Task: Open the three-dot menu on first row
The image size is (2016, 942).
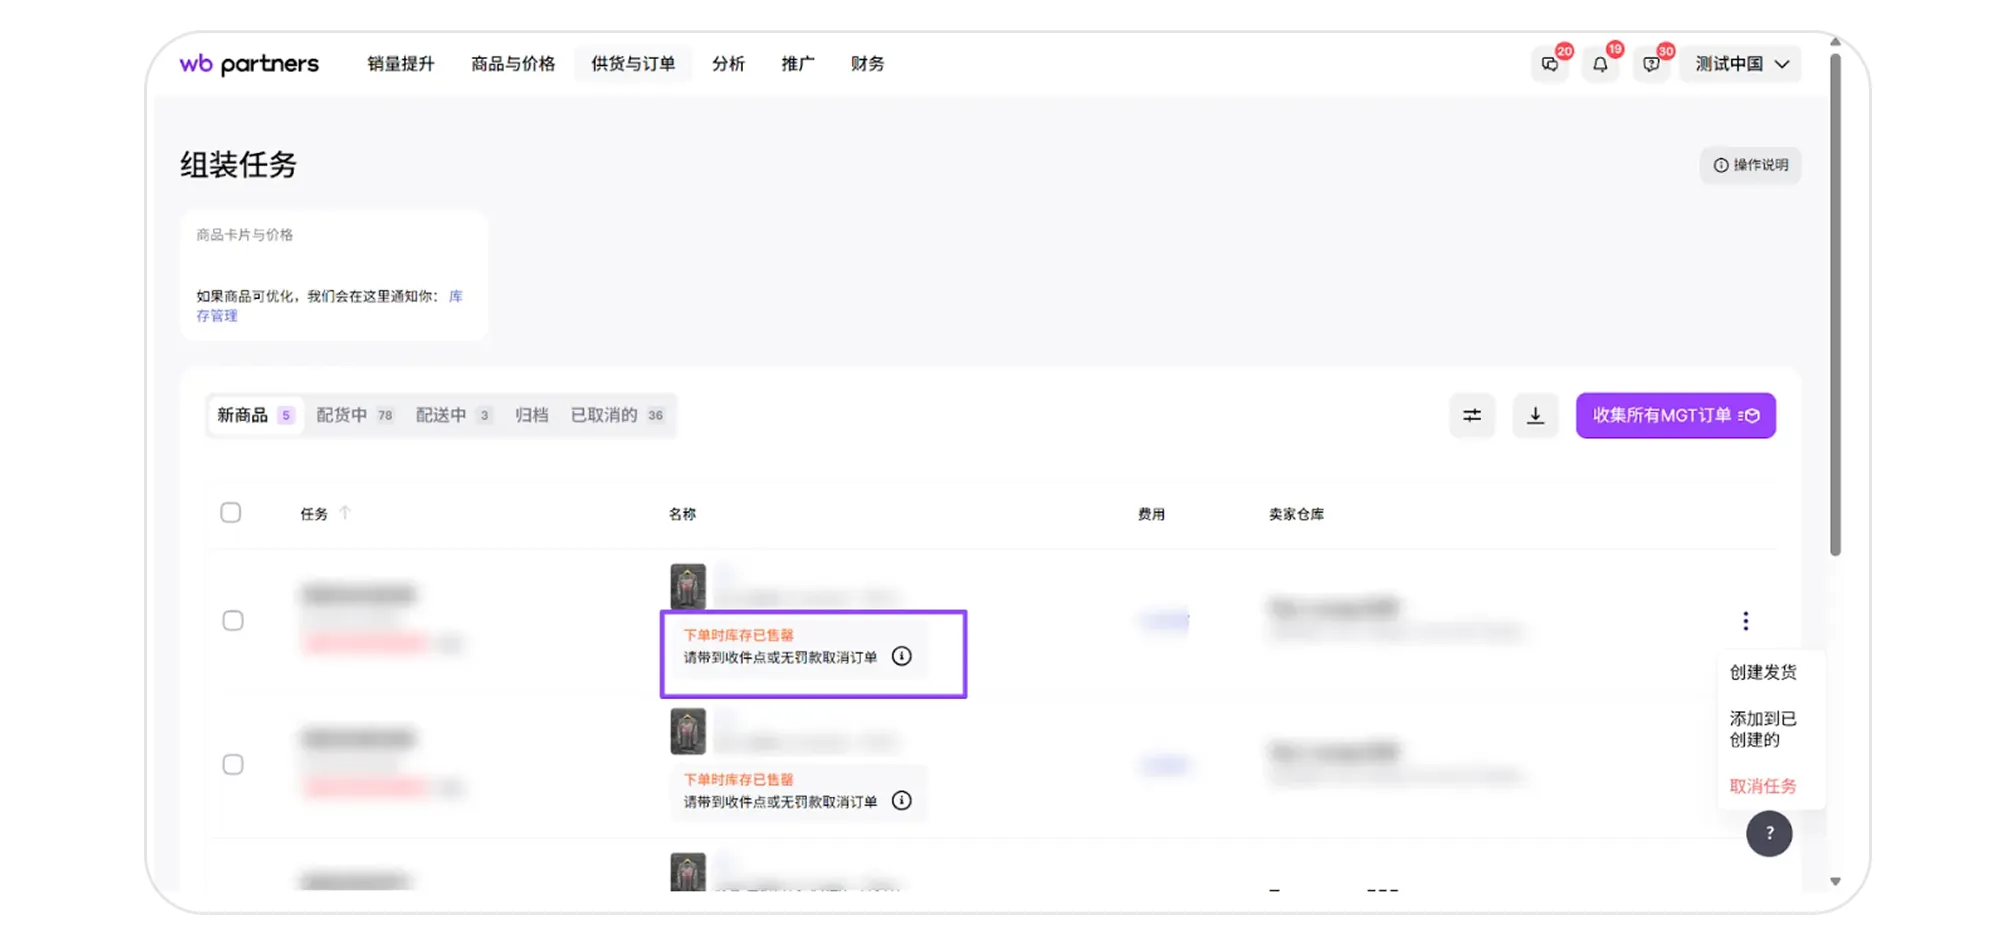Action: tap(1745, 621)
